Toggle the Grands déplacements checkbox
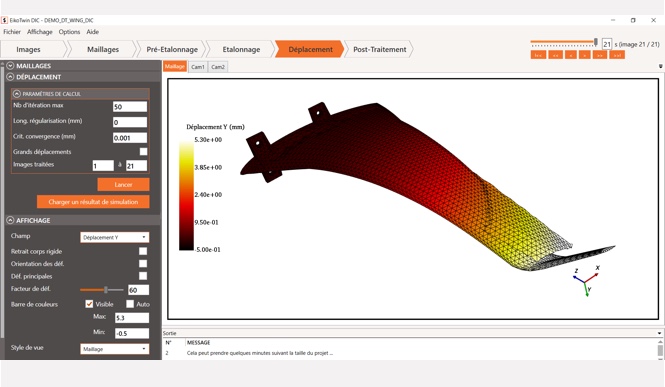This screenshot has width=665, height=387. pos(143,151)
